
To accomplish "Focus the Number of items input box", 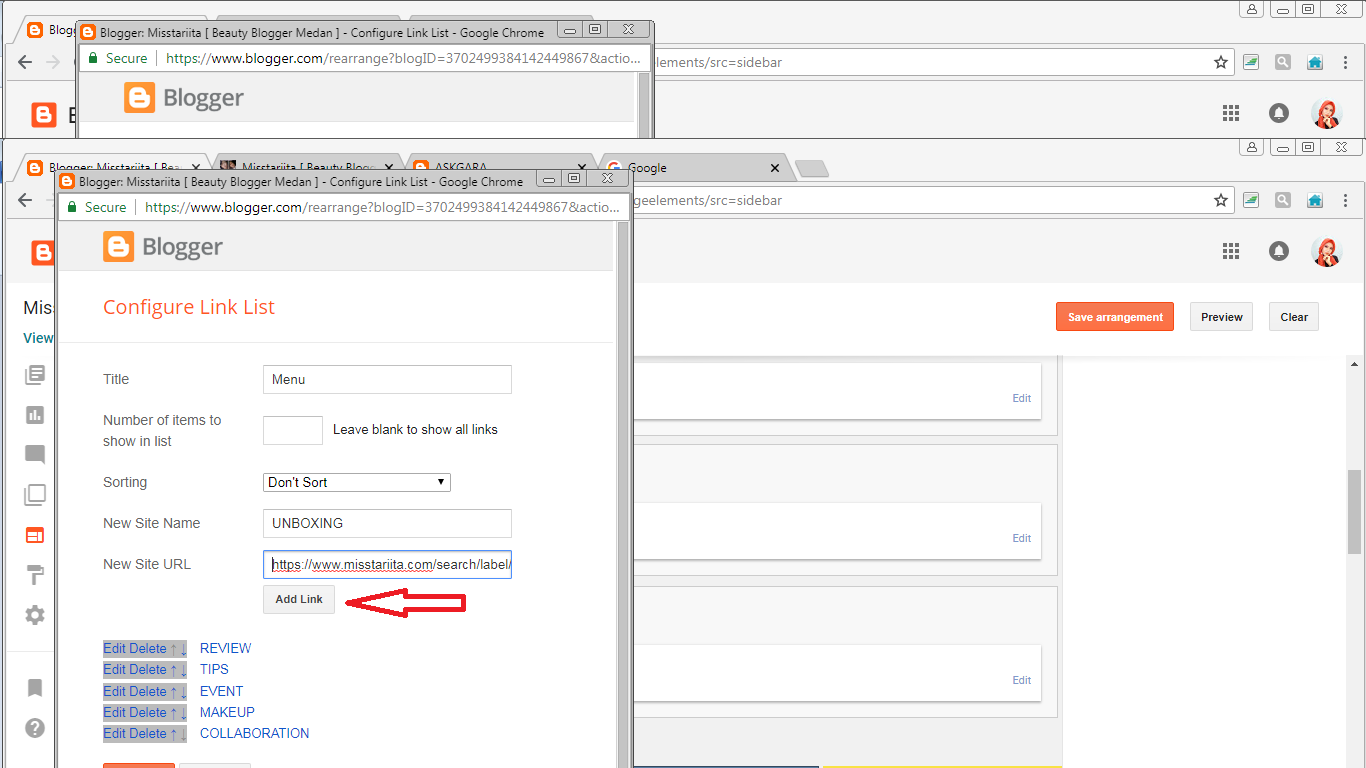I will tap(293, 430).
